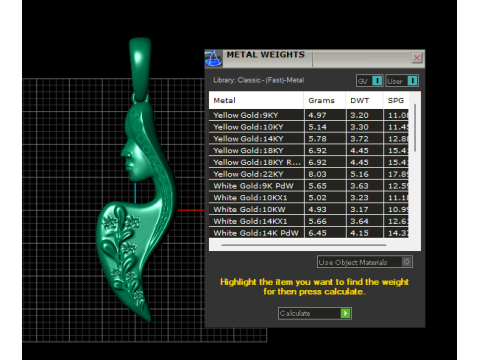Click the Calculate button
The height and width of the screenshot is (360, 480).
[315, 313]
